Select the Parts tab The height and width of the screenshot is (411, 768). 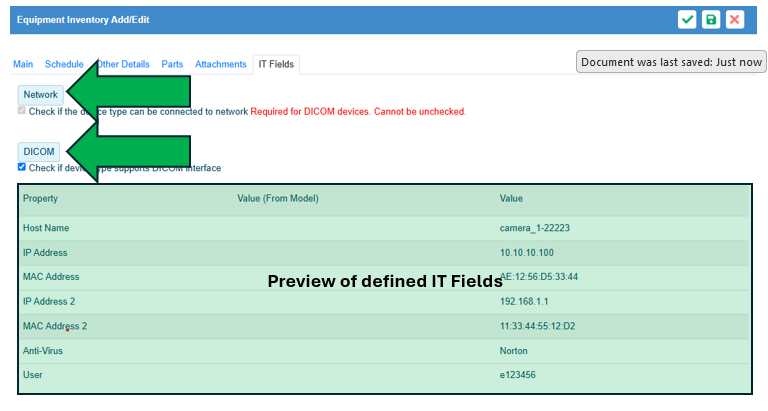click(172, 64)
